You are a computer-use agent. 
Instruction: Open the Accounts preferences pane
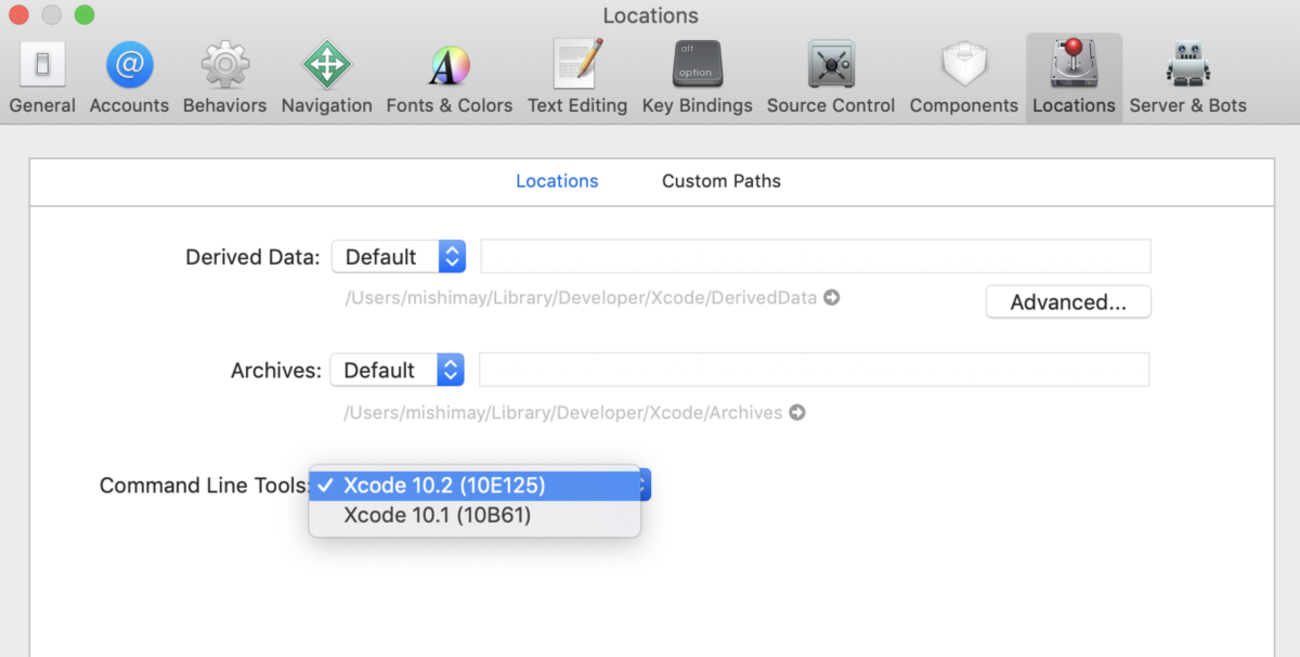(x=129, y=78)
